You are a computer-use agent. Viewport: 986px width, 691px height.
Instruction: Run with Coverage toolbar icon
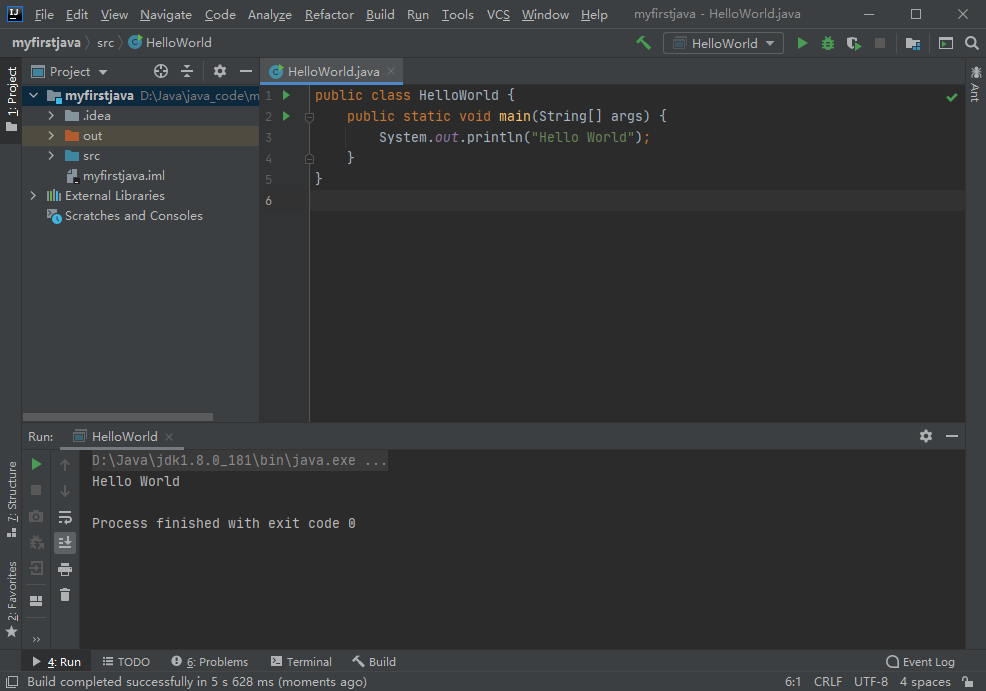(853, 43)
